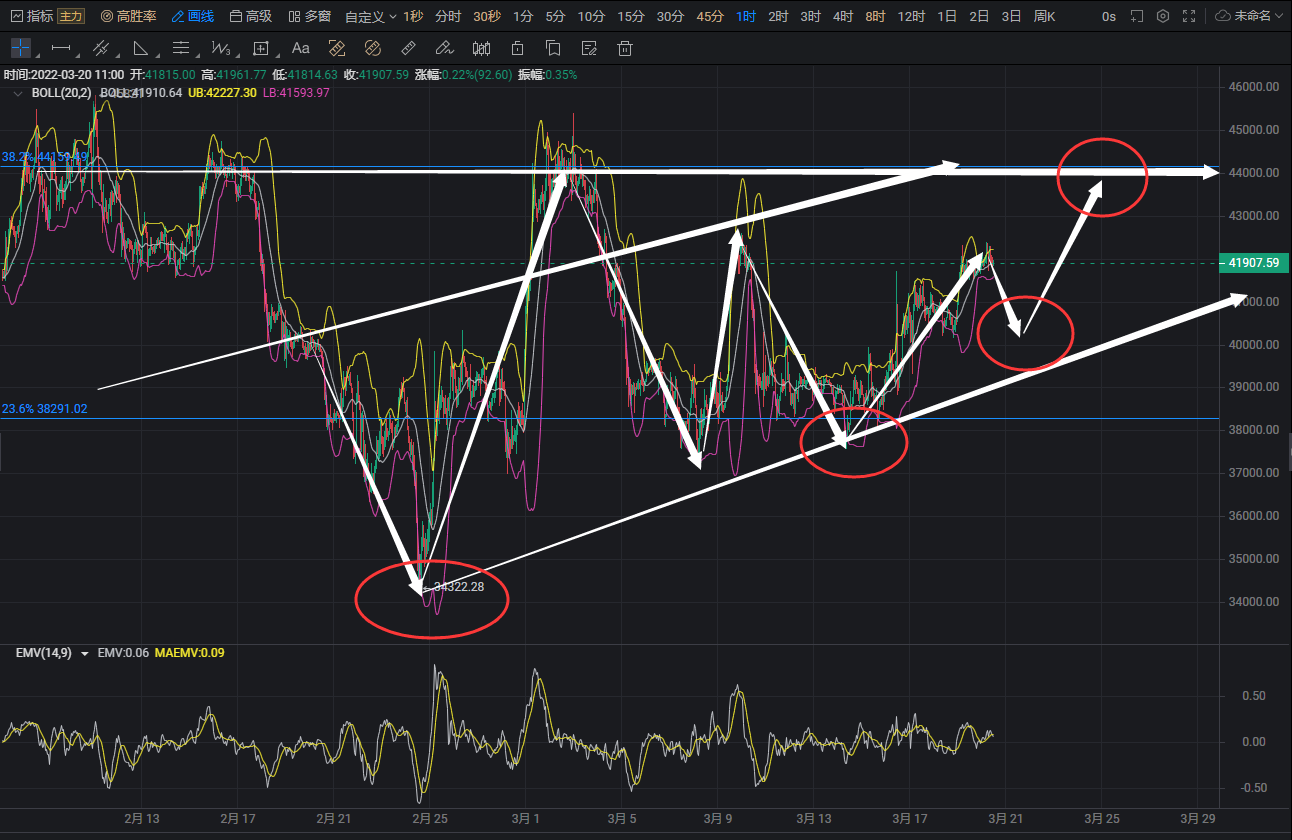This screenshot has height=840, width=1292.
Task: Choose the Aa text annotation tool
Action: [x=300, y=48]
